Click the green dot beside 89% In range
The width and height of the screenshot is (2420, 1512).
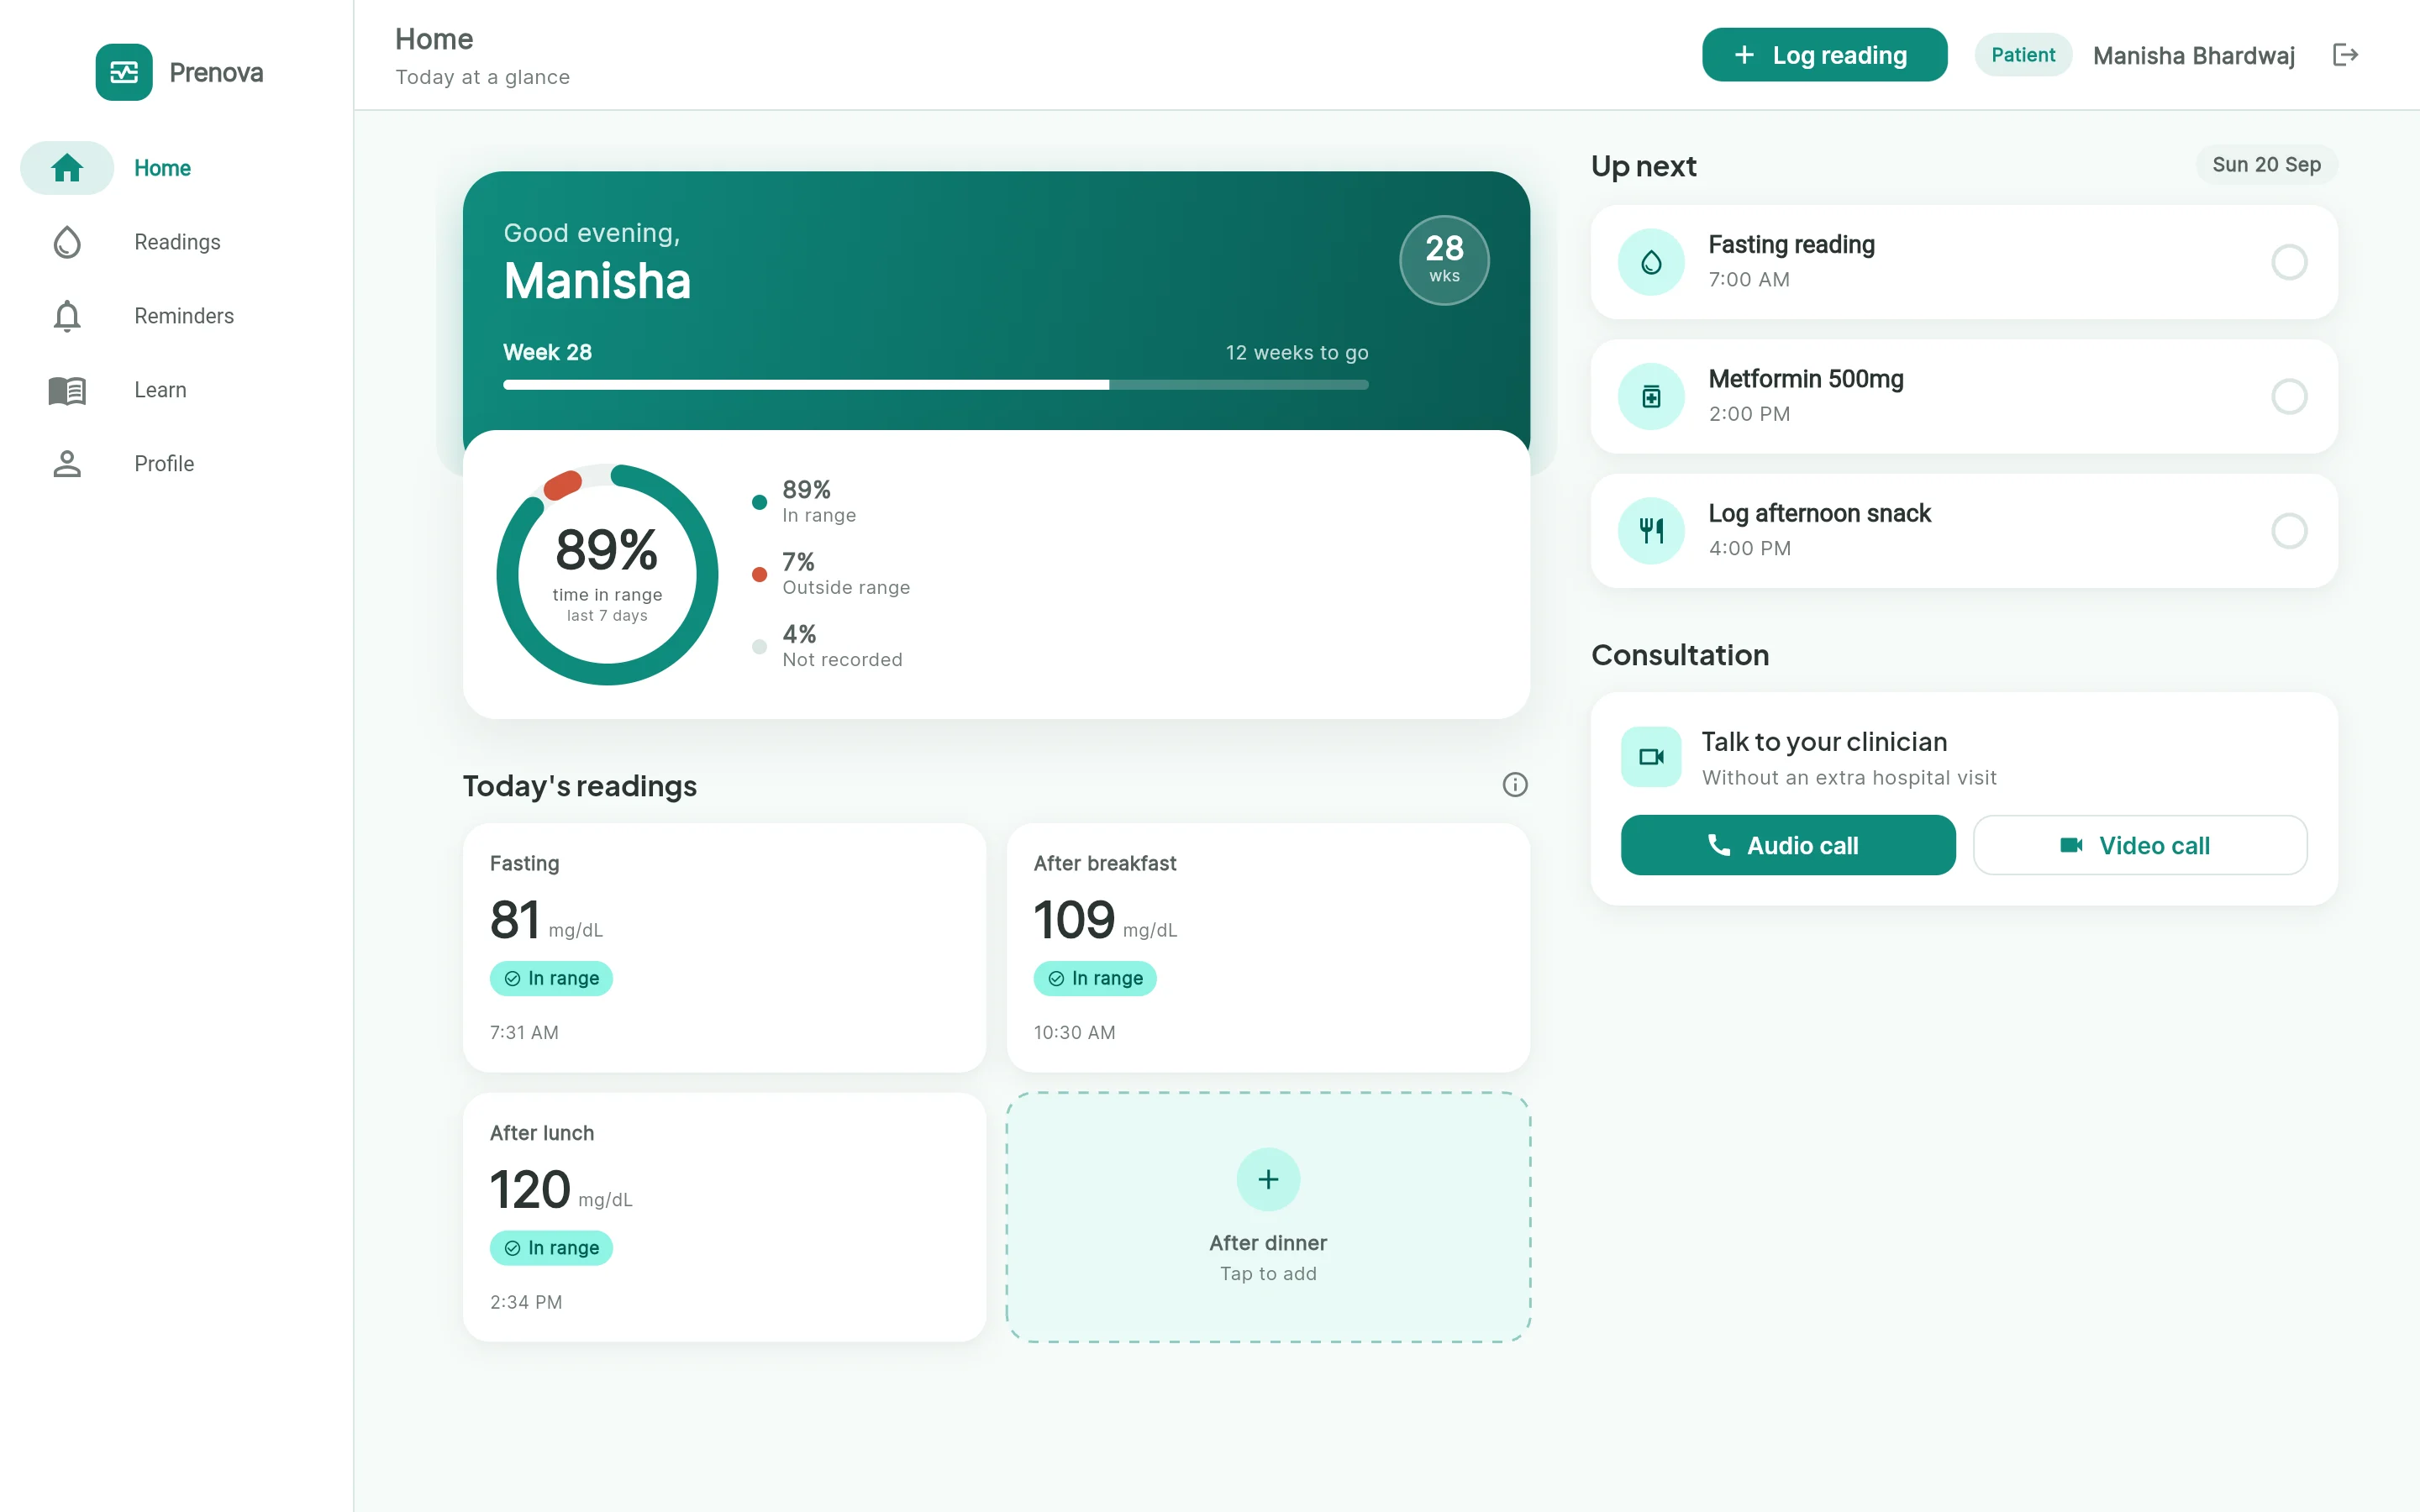pyautogui.click(x=759, y=502)
